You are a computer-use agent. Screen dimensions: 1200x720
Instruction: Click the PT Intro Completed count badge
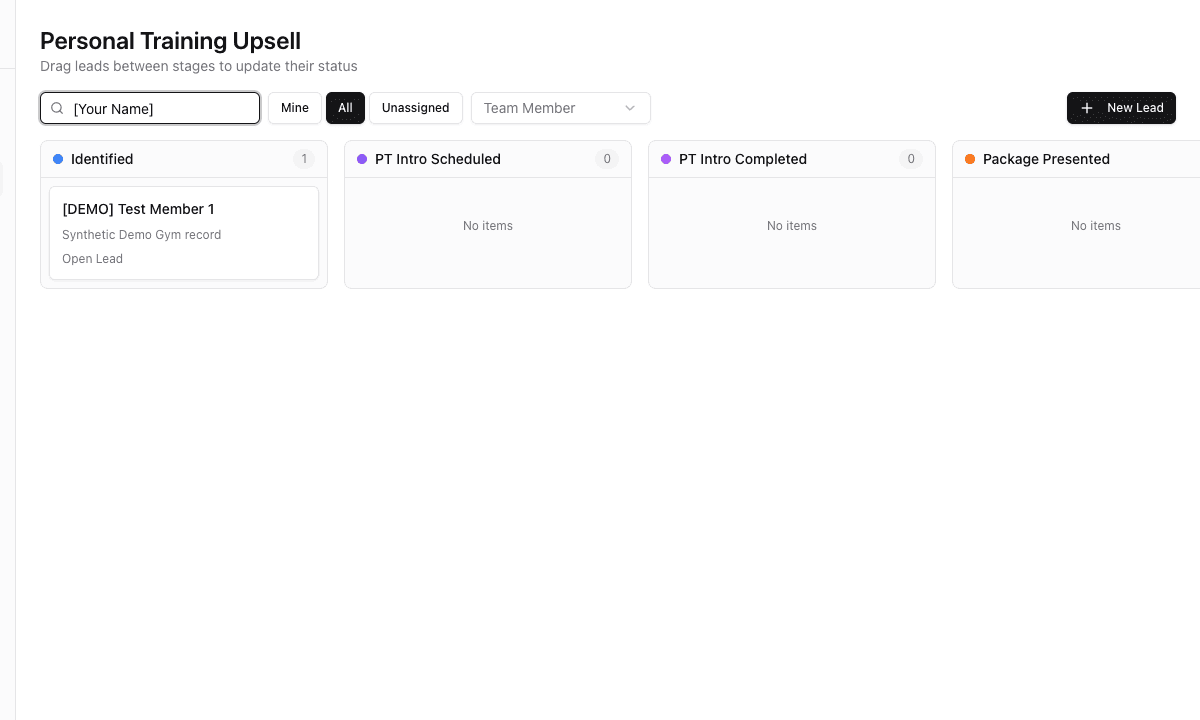(910, 159)
